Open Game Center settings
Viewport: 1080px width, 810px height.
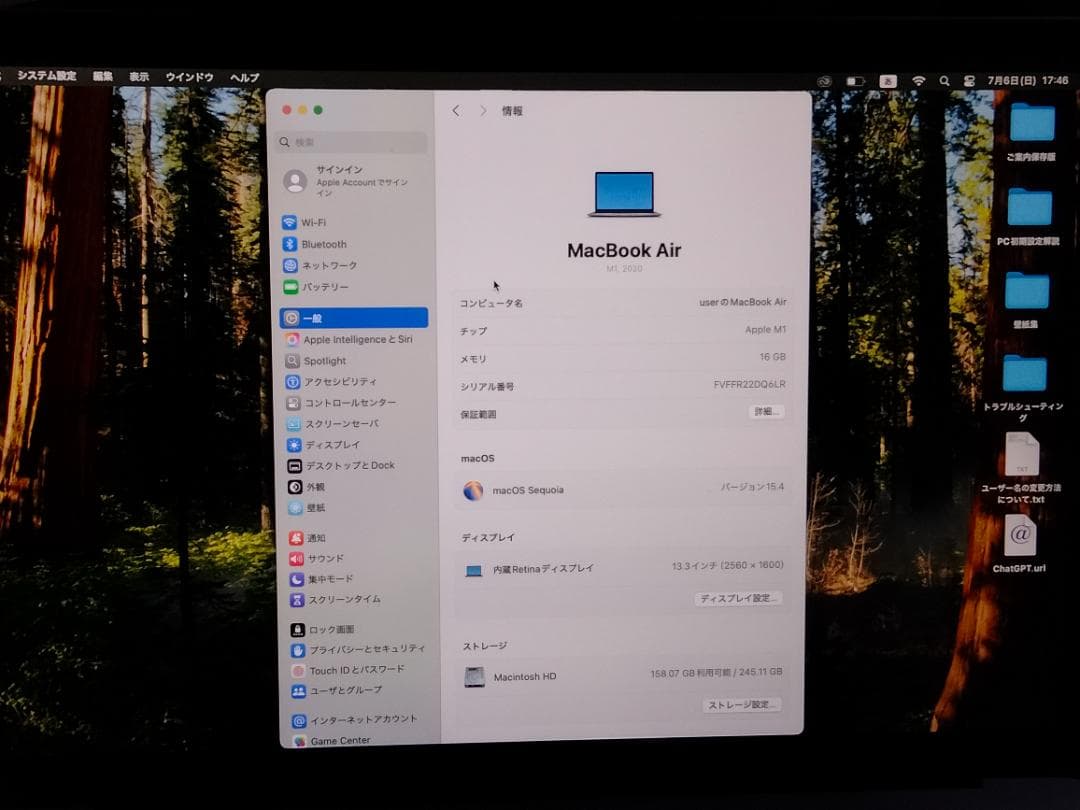pyautogui.click(x=331, y=740)
